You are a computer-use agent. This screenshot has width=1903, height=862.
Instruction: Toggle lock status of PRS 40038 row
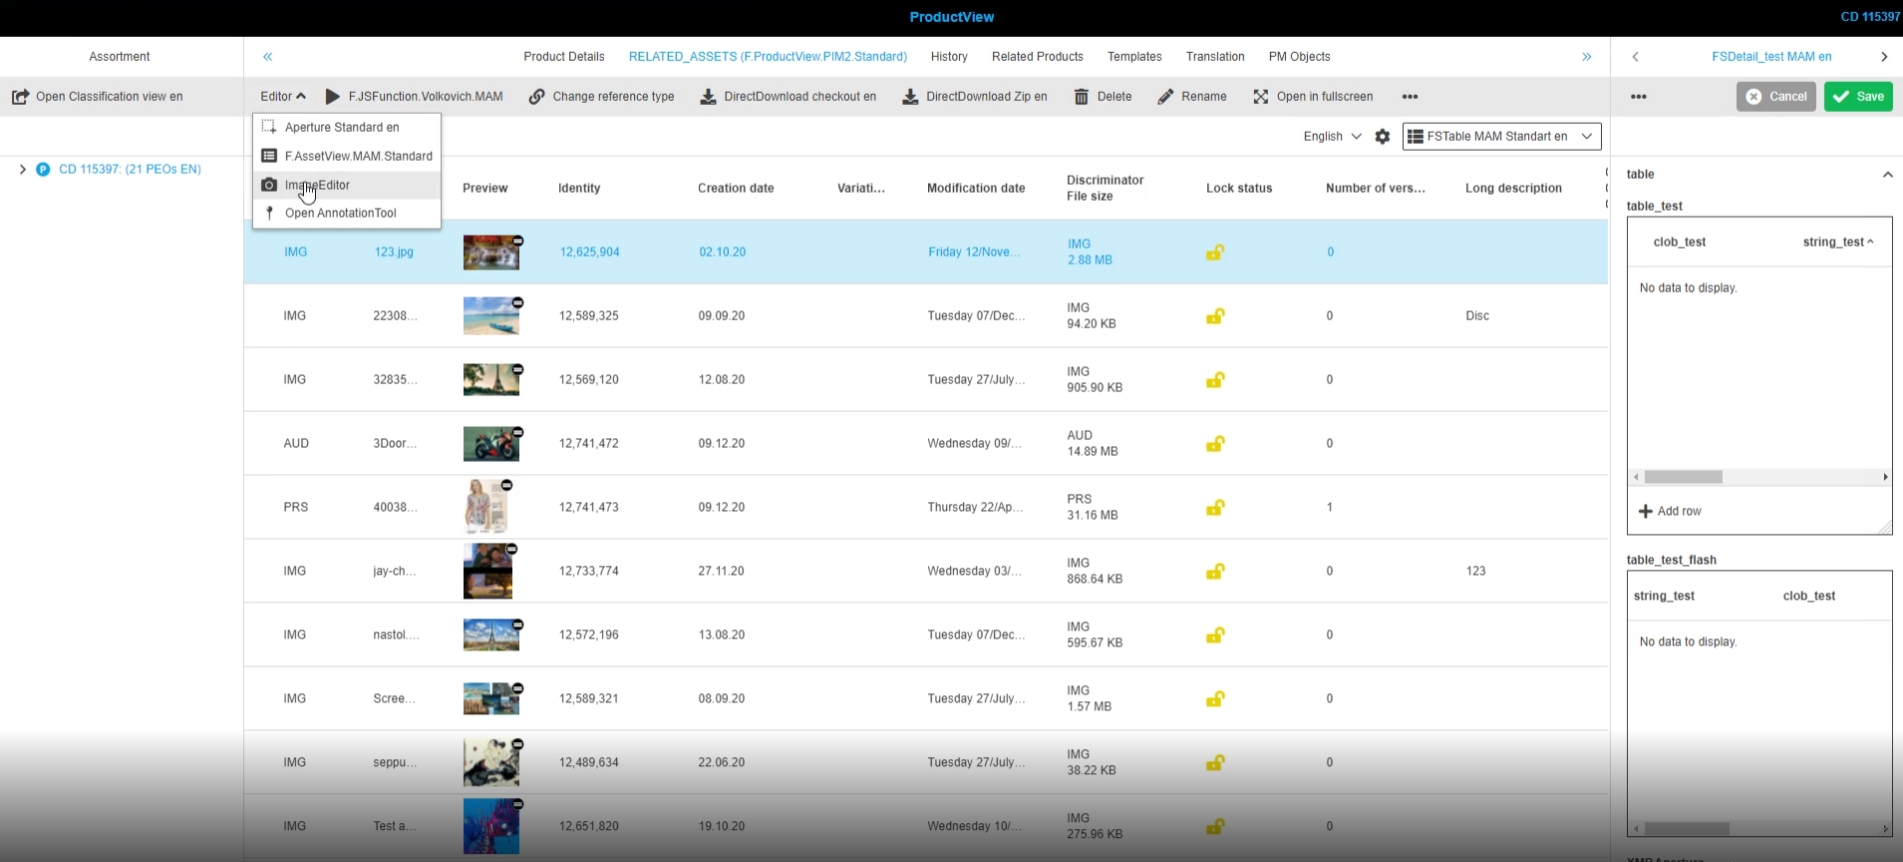(x=1215, y=507)
